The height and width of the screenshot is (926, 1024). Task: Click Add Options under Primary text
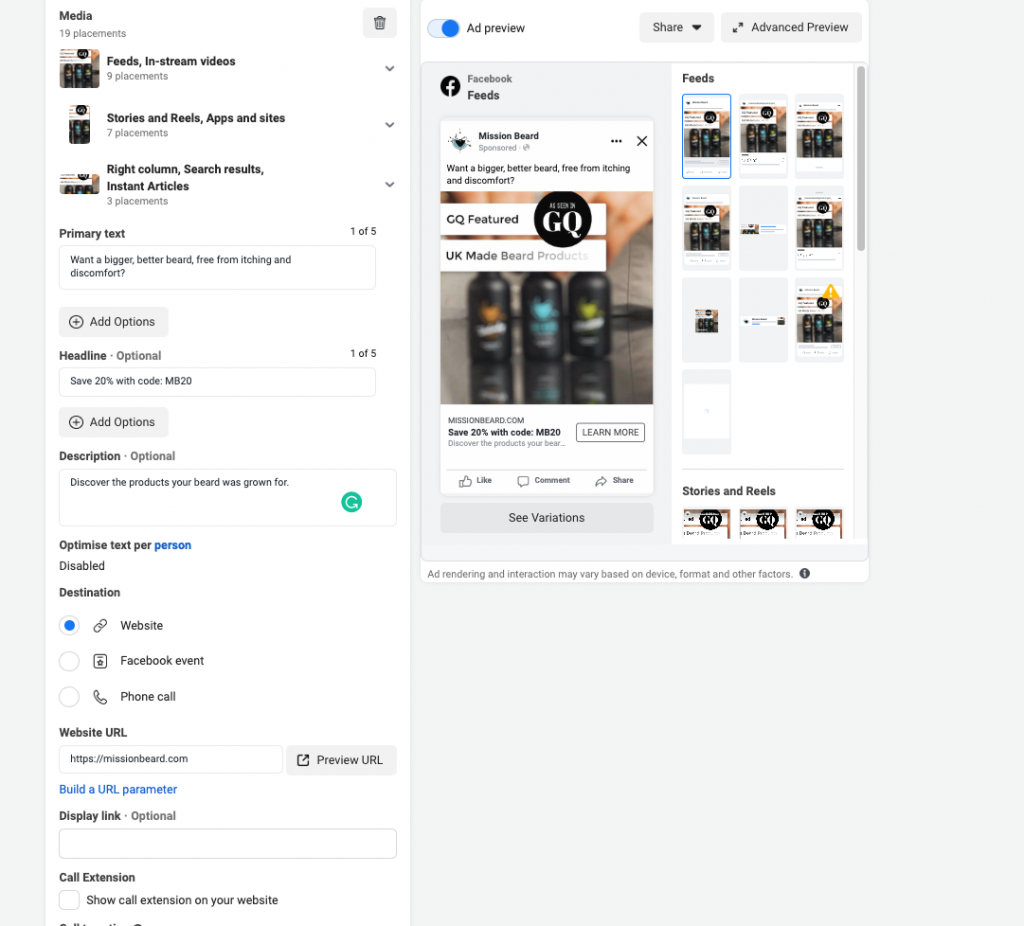(114, 322)
